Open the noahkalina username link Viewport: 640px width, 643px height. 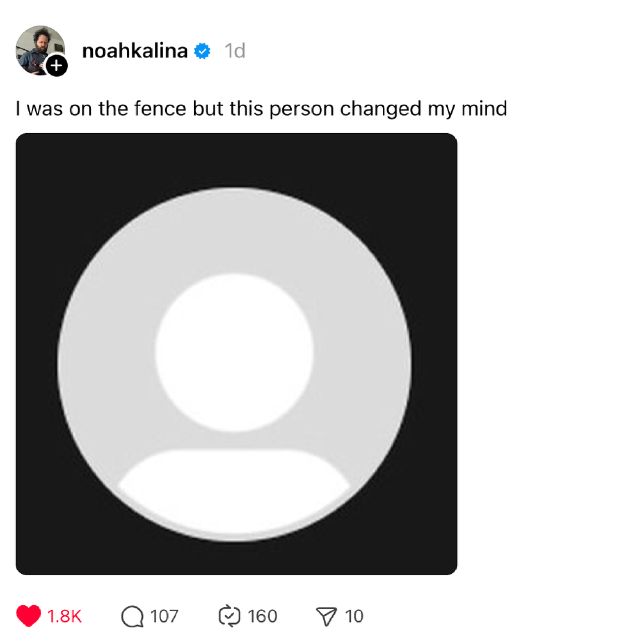click(x=135, y=51)
